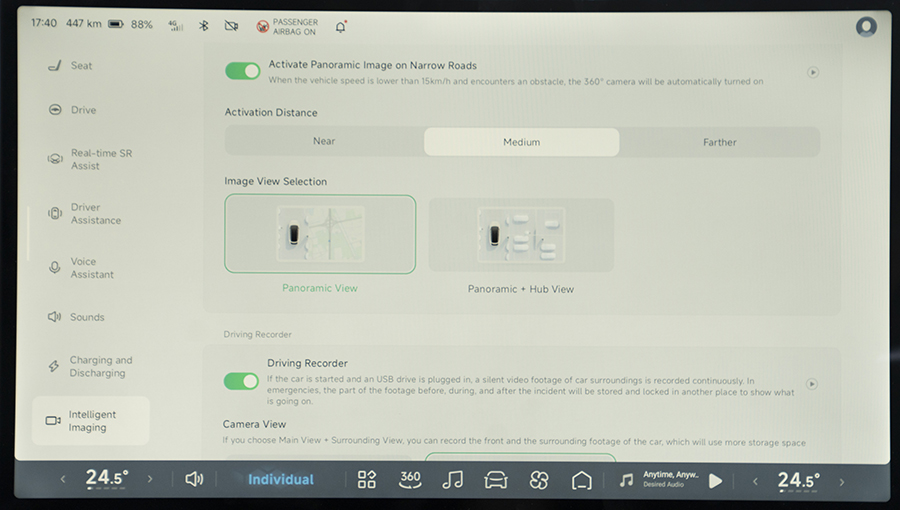Image resolution: width=900 pixels, height=510 pixels.
Task: Open user profile avatar
Action: tap(866, 27)
